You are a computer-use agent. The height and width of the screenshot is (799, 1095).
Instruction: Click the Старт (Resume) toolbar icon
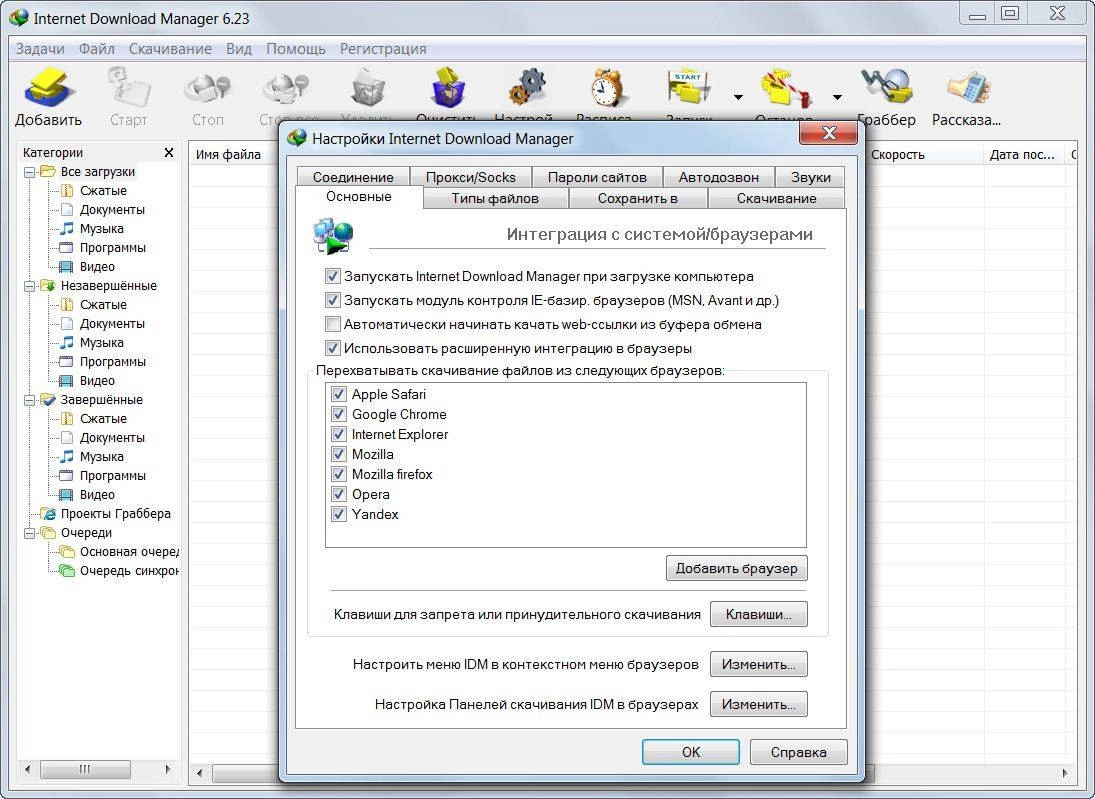tap(128, 87)
